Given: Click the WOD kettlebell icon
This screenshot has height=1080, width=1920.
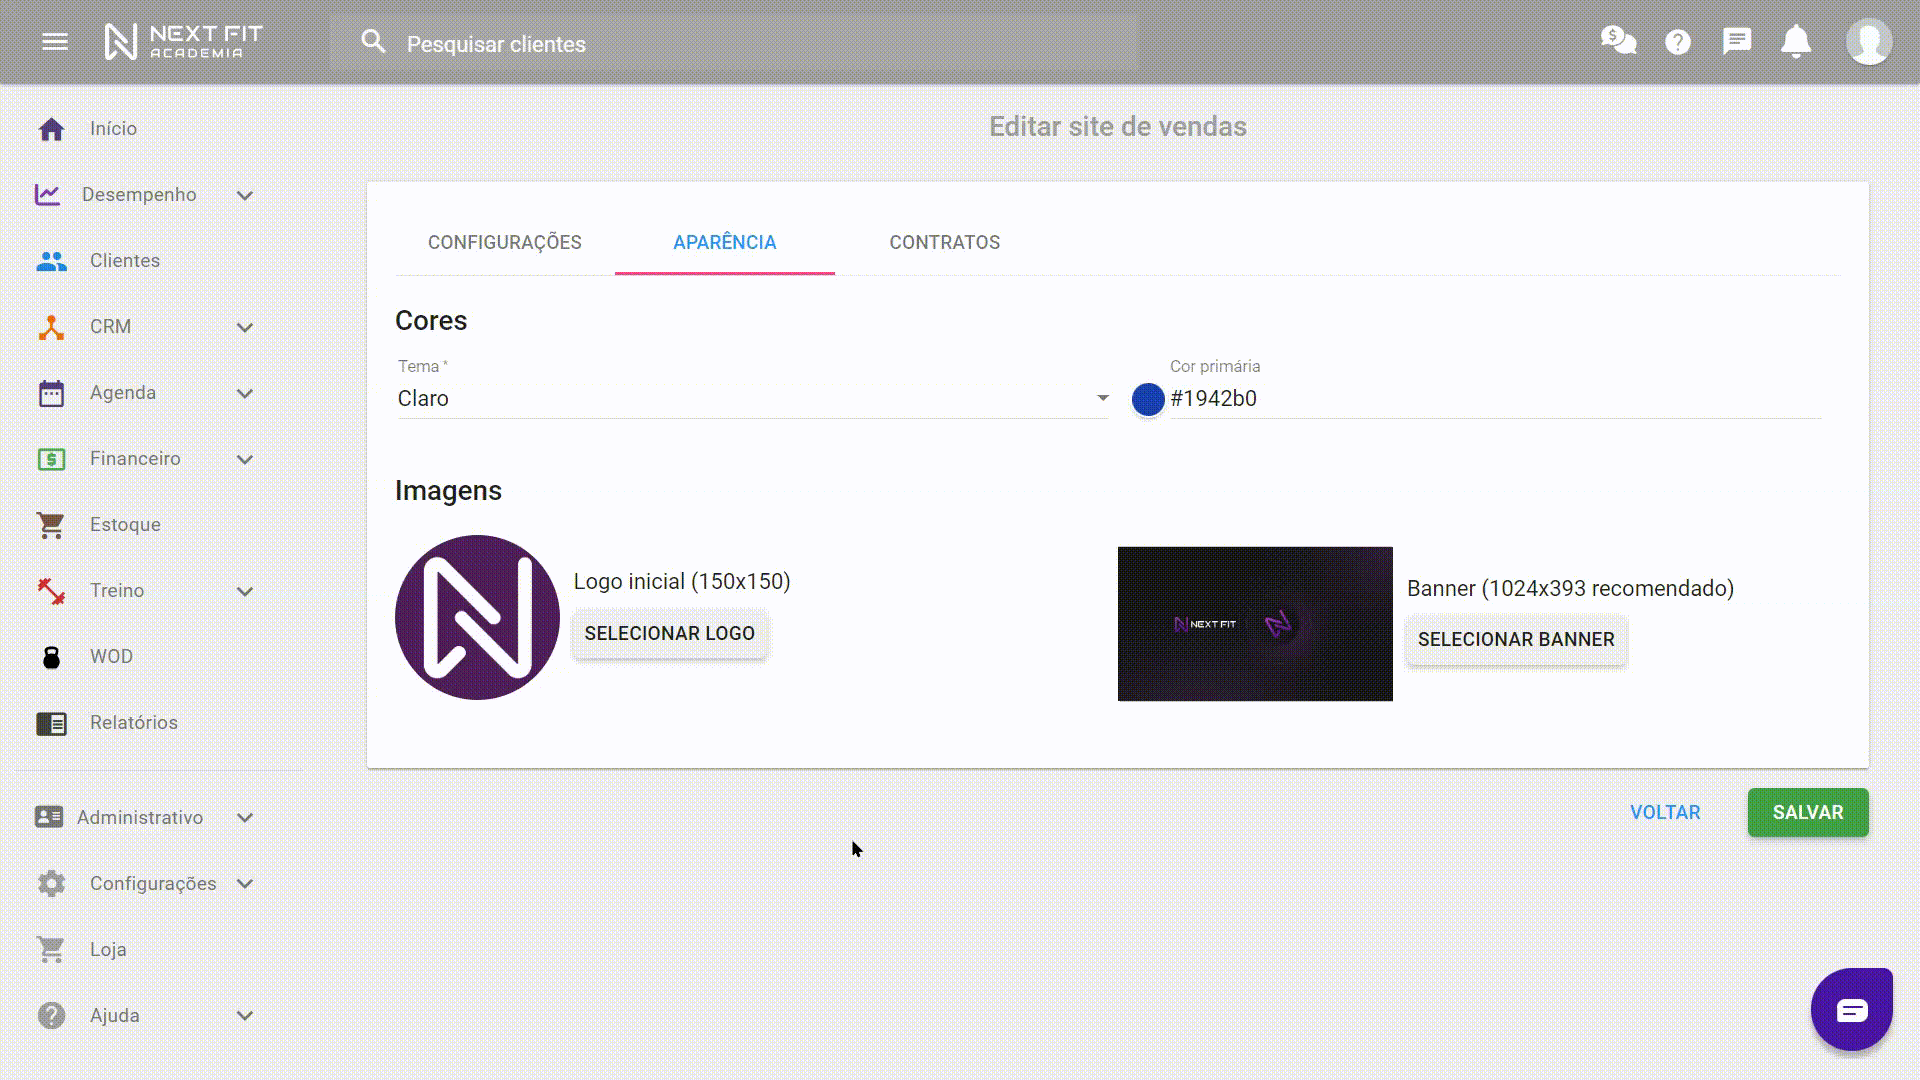Looking at the screenshot, I should (51, 657).
